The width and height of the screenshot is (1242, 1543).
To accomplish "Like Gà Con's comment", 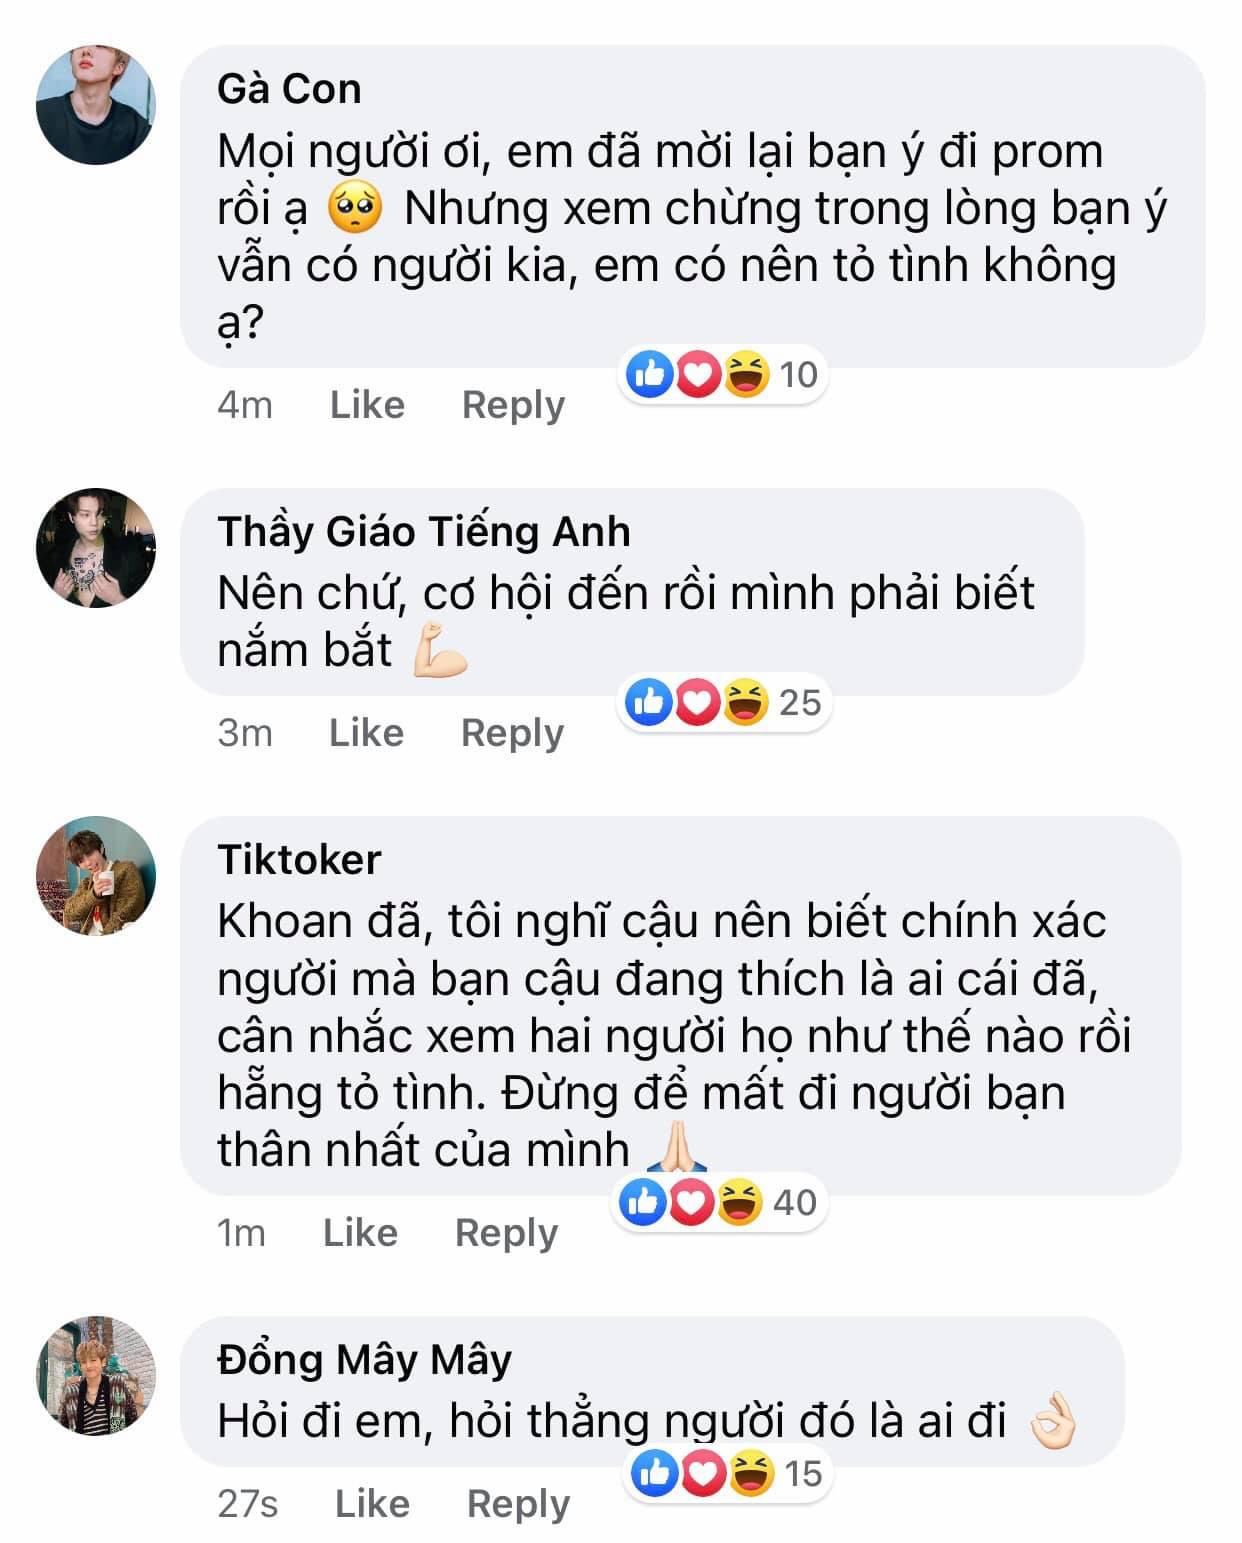I will (x=367, y=405).
